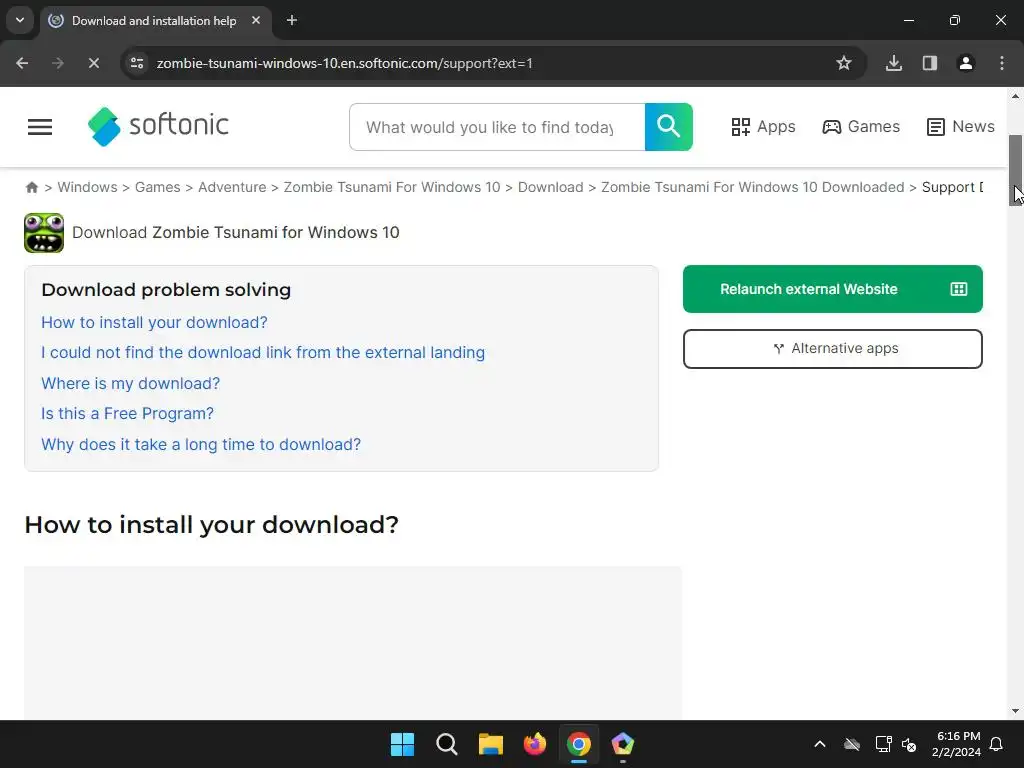Open File Explorer from taskbar
Viewport: 1024px width, 768px height.
tap(490, 744)
